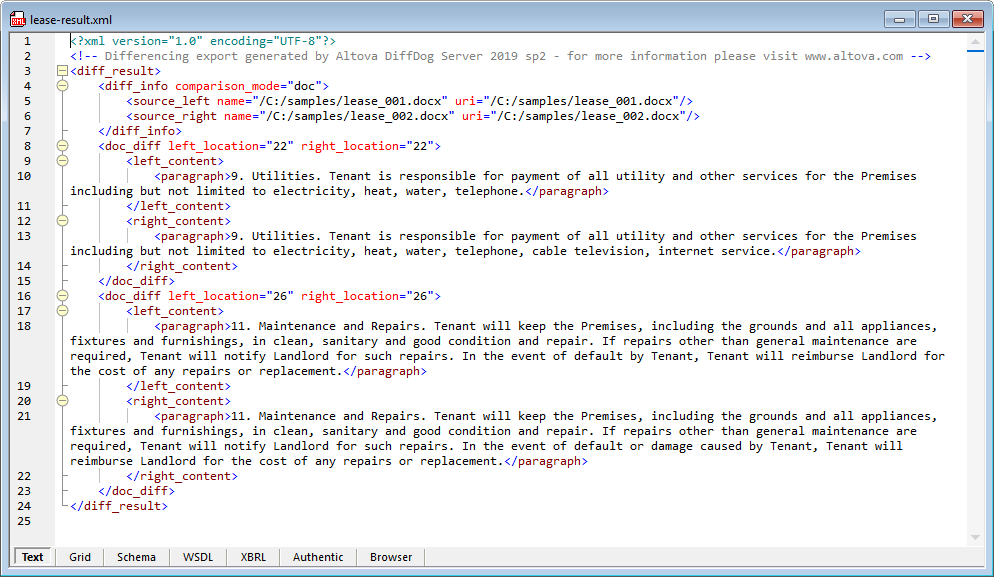Select the Text view tab

click(32, 557)
